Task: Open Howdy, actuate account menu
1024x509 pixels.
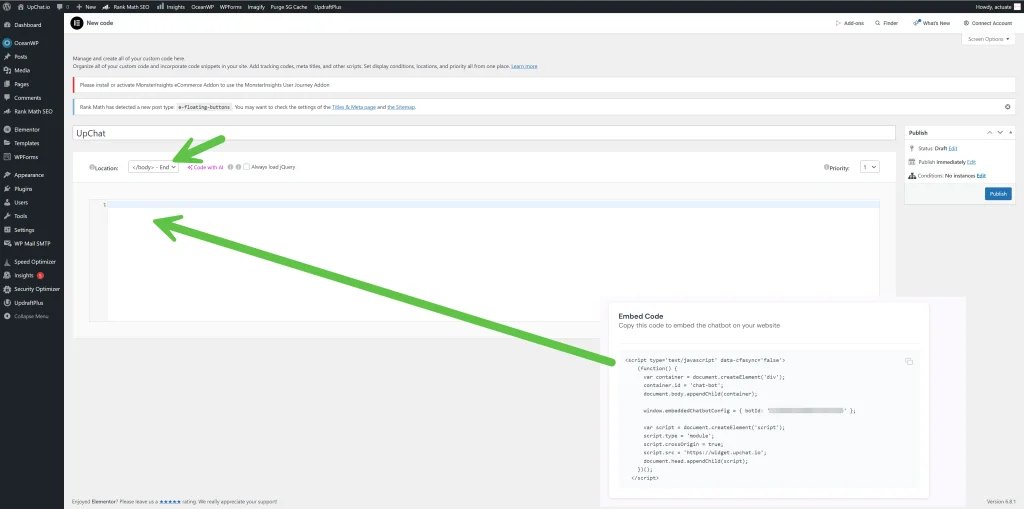Action: [x=997, y=6]
